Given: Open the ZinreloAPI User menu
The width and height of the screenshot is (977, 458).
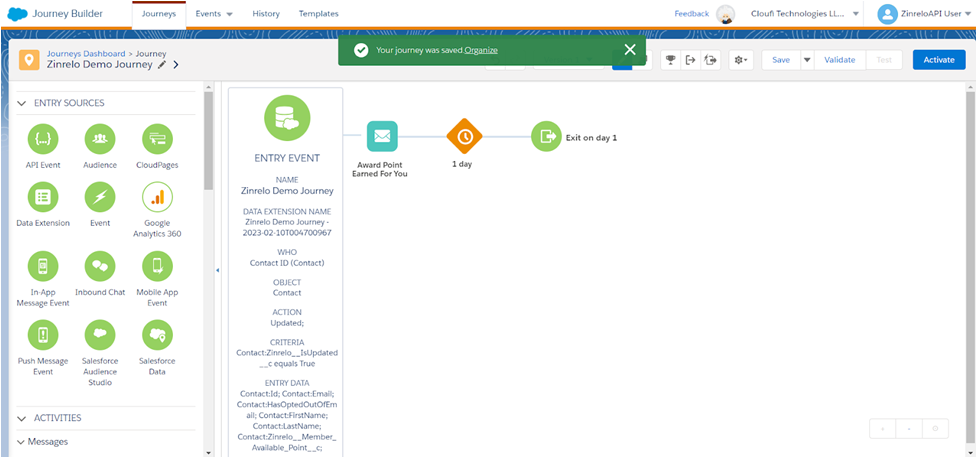Looking at the screenshot, I should point(923,14).
